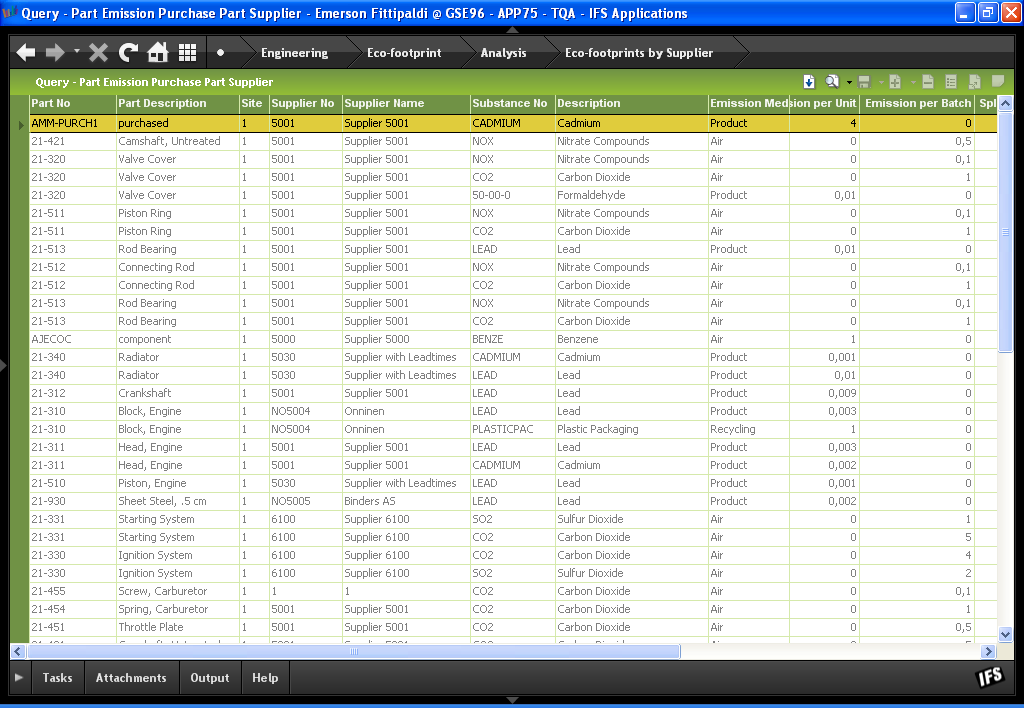Sort by Emission per Batch column header
The width and height of the screenshot is (1024, 708).
tap(918, 103)
